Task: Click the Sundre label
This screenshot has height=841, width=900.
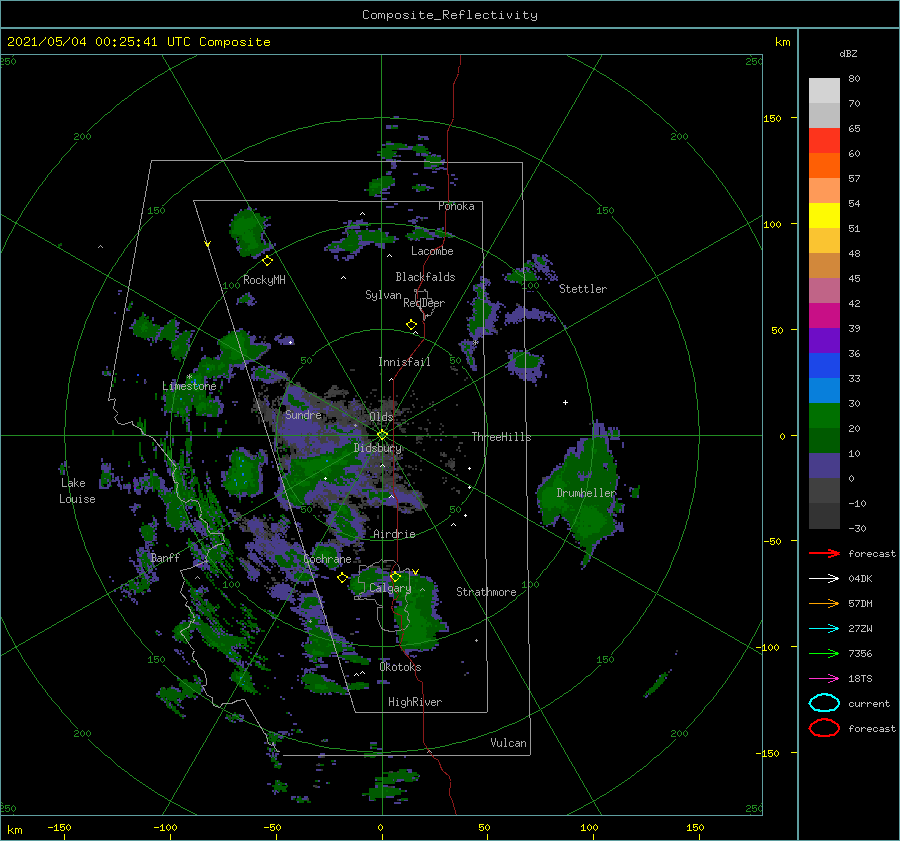Action: click(x=303, y=414)
